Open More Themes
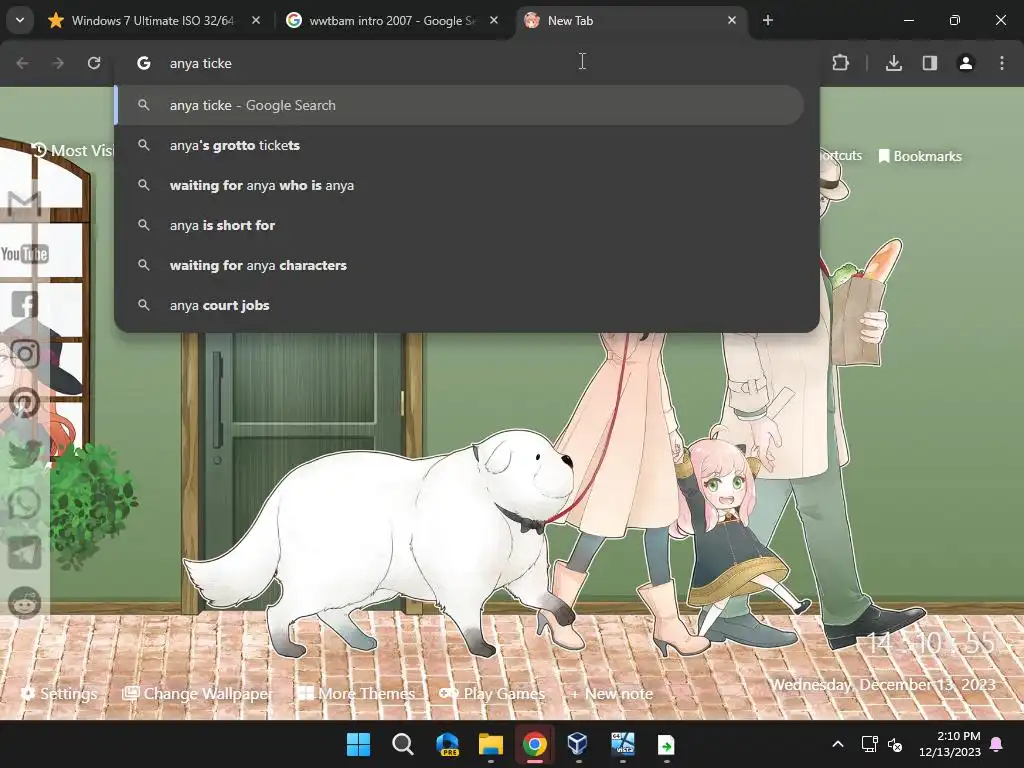The width and height of the screenshot is (1024, 768). point(357,694)
